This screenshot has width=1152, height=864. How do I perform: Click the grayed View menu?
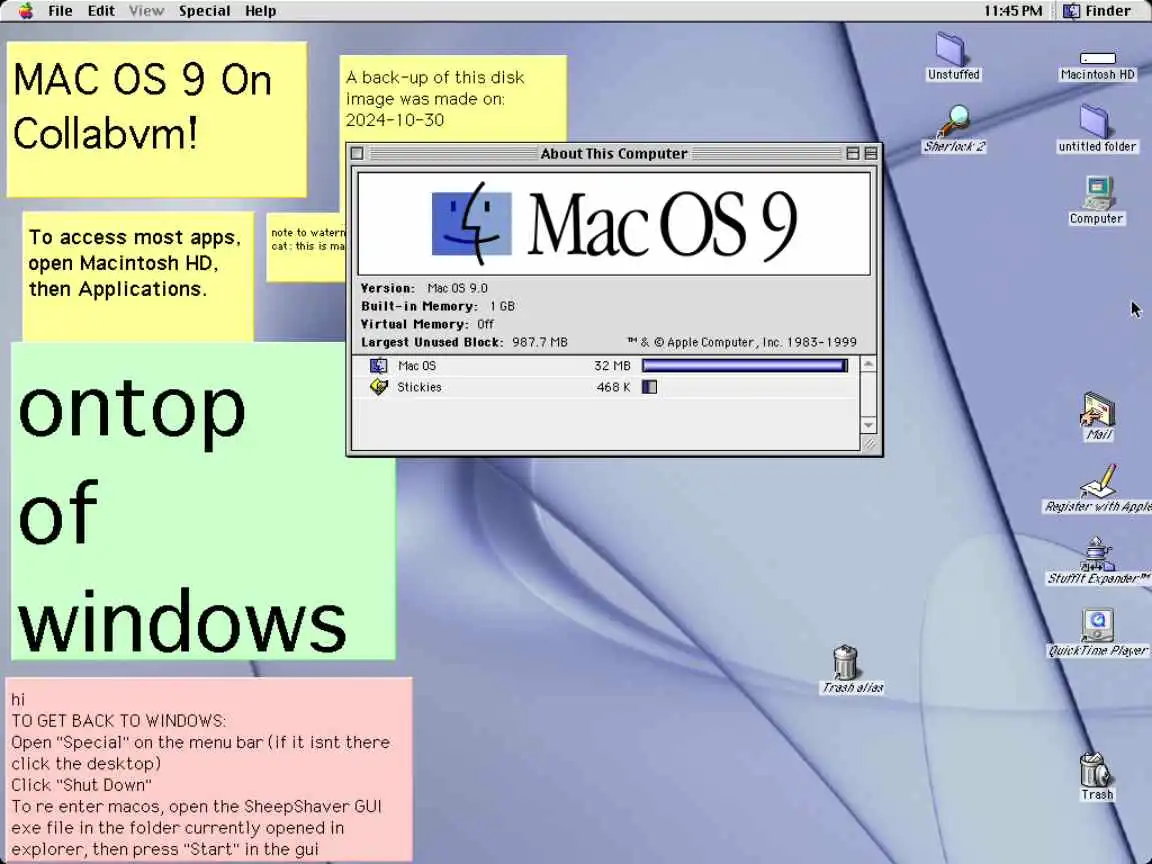point(146,11)
